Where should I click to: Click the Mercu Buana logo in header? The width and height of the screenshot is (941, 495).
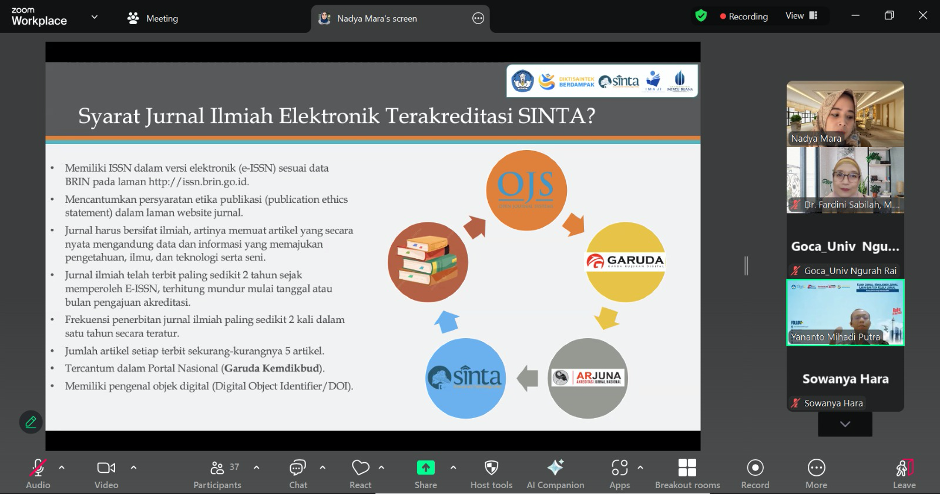click(680, 81)
